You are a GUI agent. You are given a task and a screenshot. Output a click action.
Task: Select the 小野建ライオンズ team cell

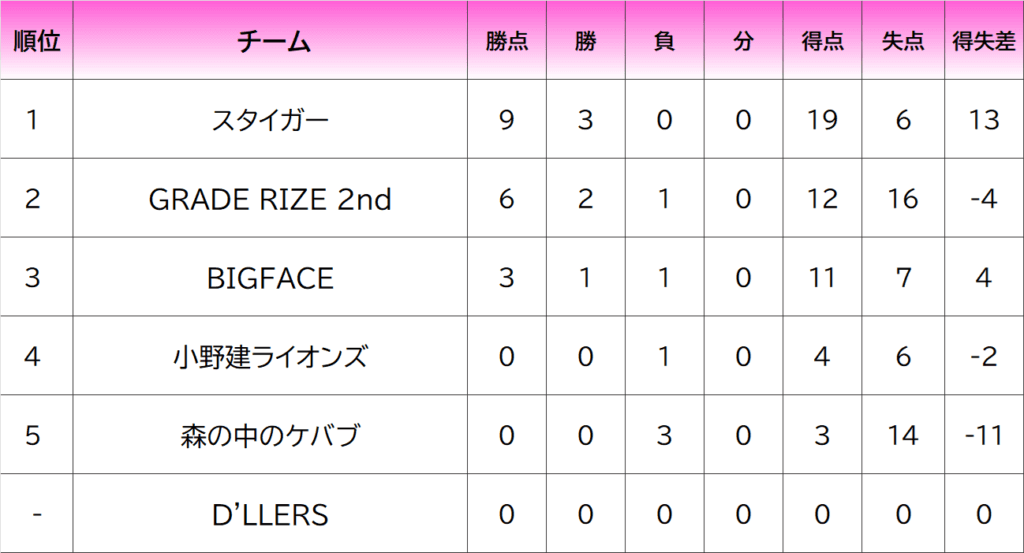click(x=270, y=356)
